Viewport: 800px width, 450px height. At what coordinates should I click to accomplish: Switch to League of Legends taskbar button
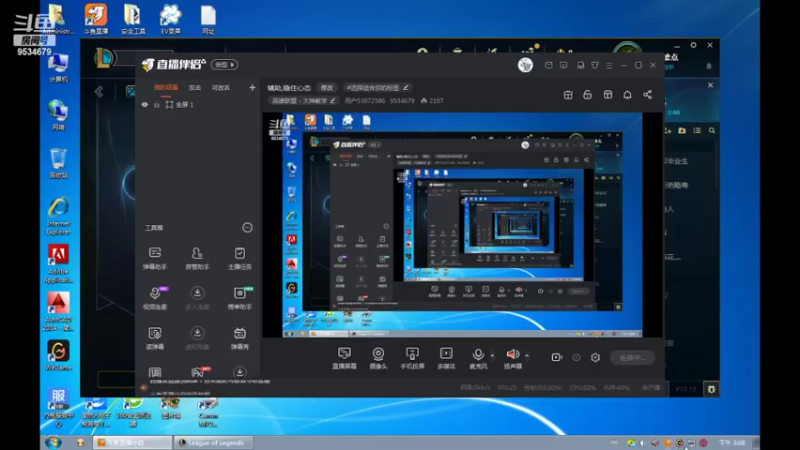click(211, 443)
